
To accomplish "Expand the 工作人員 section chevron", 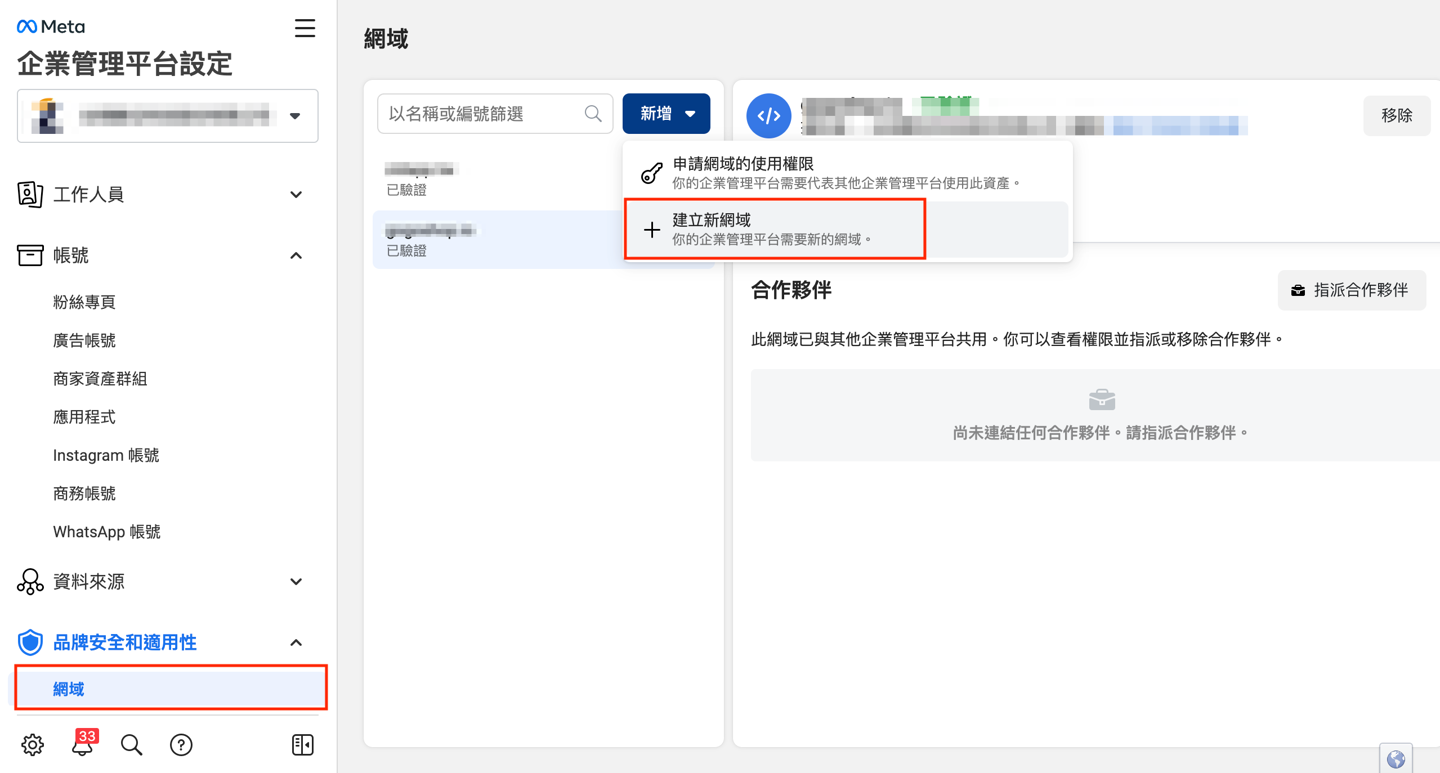I will pyautogui.click(x=296, y=194).
